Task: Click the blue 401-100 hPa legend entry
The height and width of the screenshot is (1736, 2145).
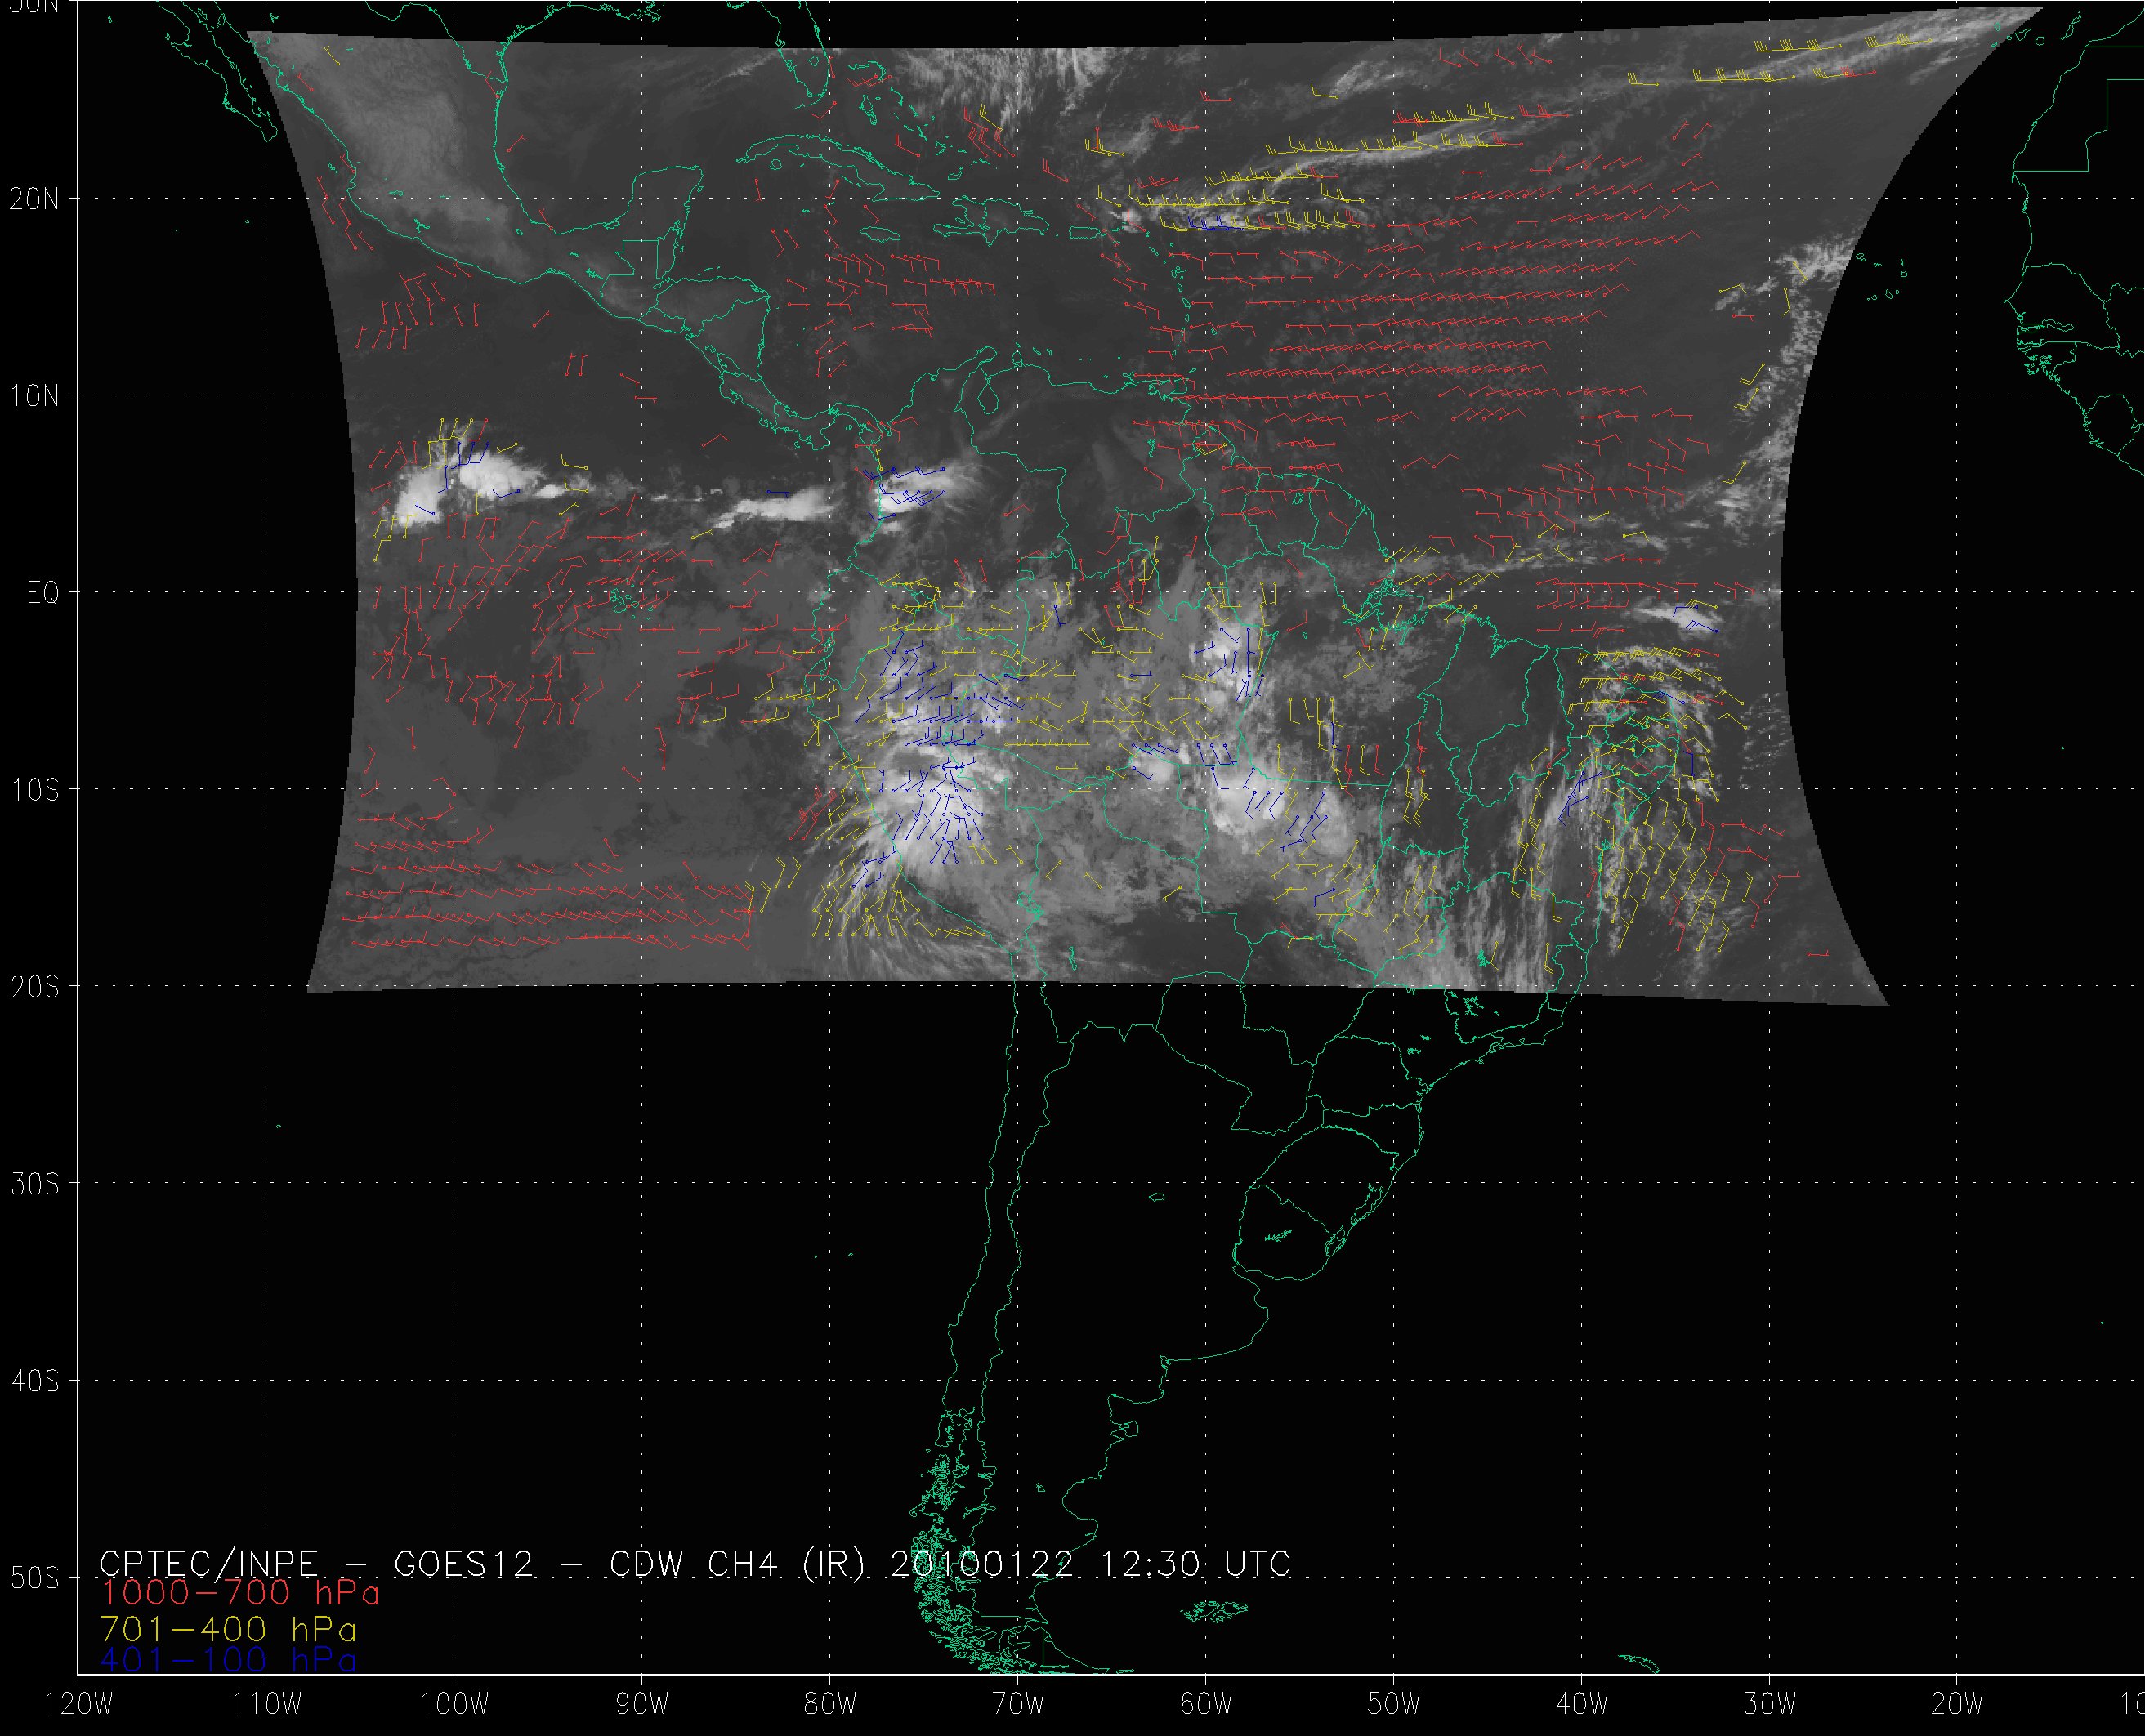Action: (x=228, y=1660)
